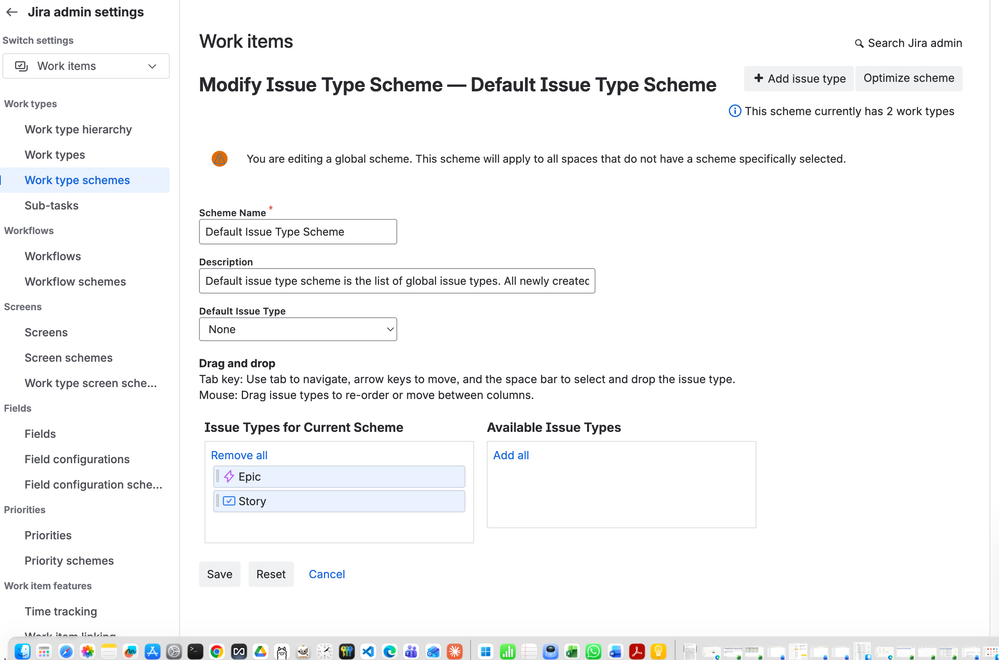Open Google Drive from the Dock

click(x=260, y=651)
